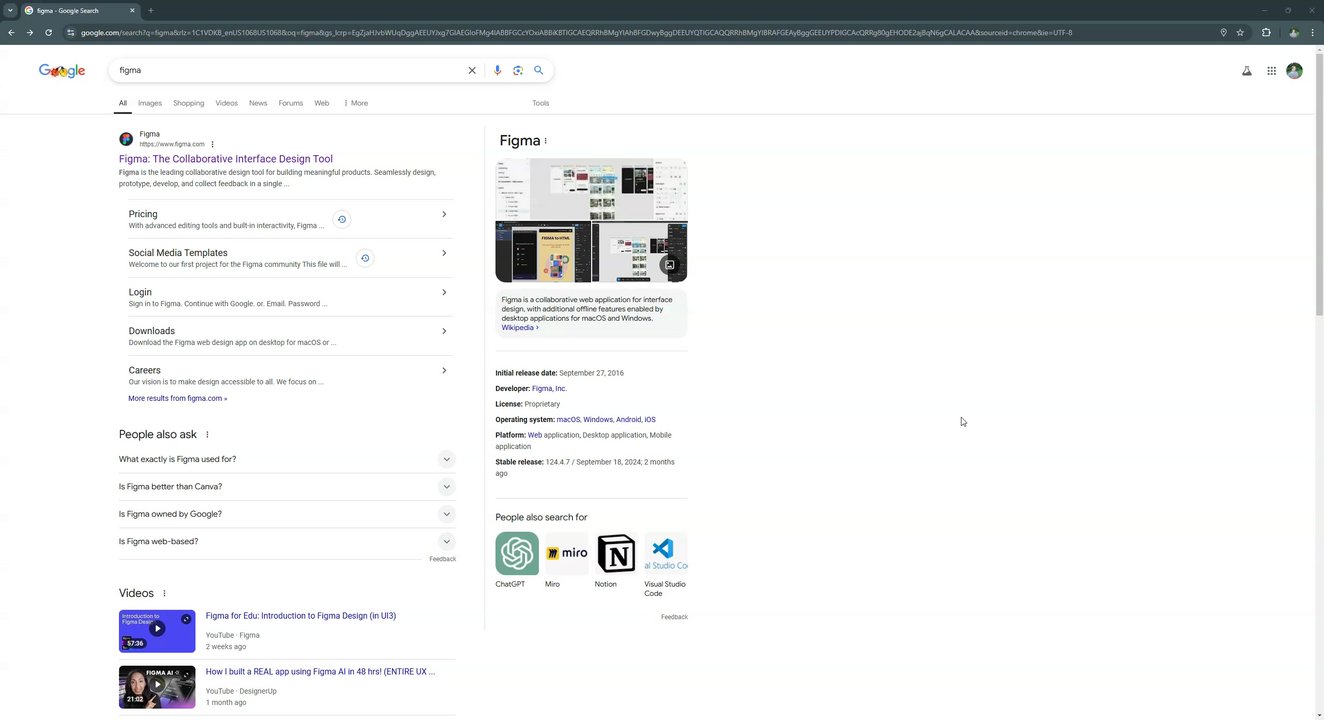Switch to the Shopping tab
The width and height of the screenshot is (1324, 720).
tap(188, 103)
